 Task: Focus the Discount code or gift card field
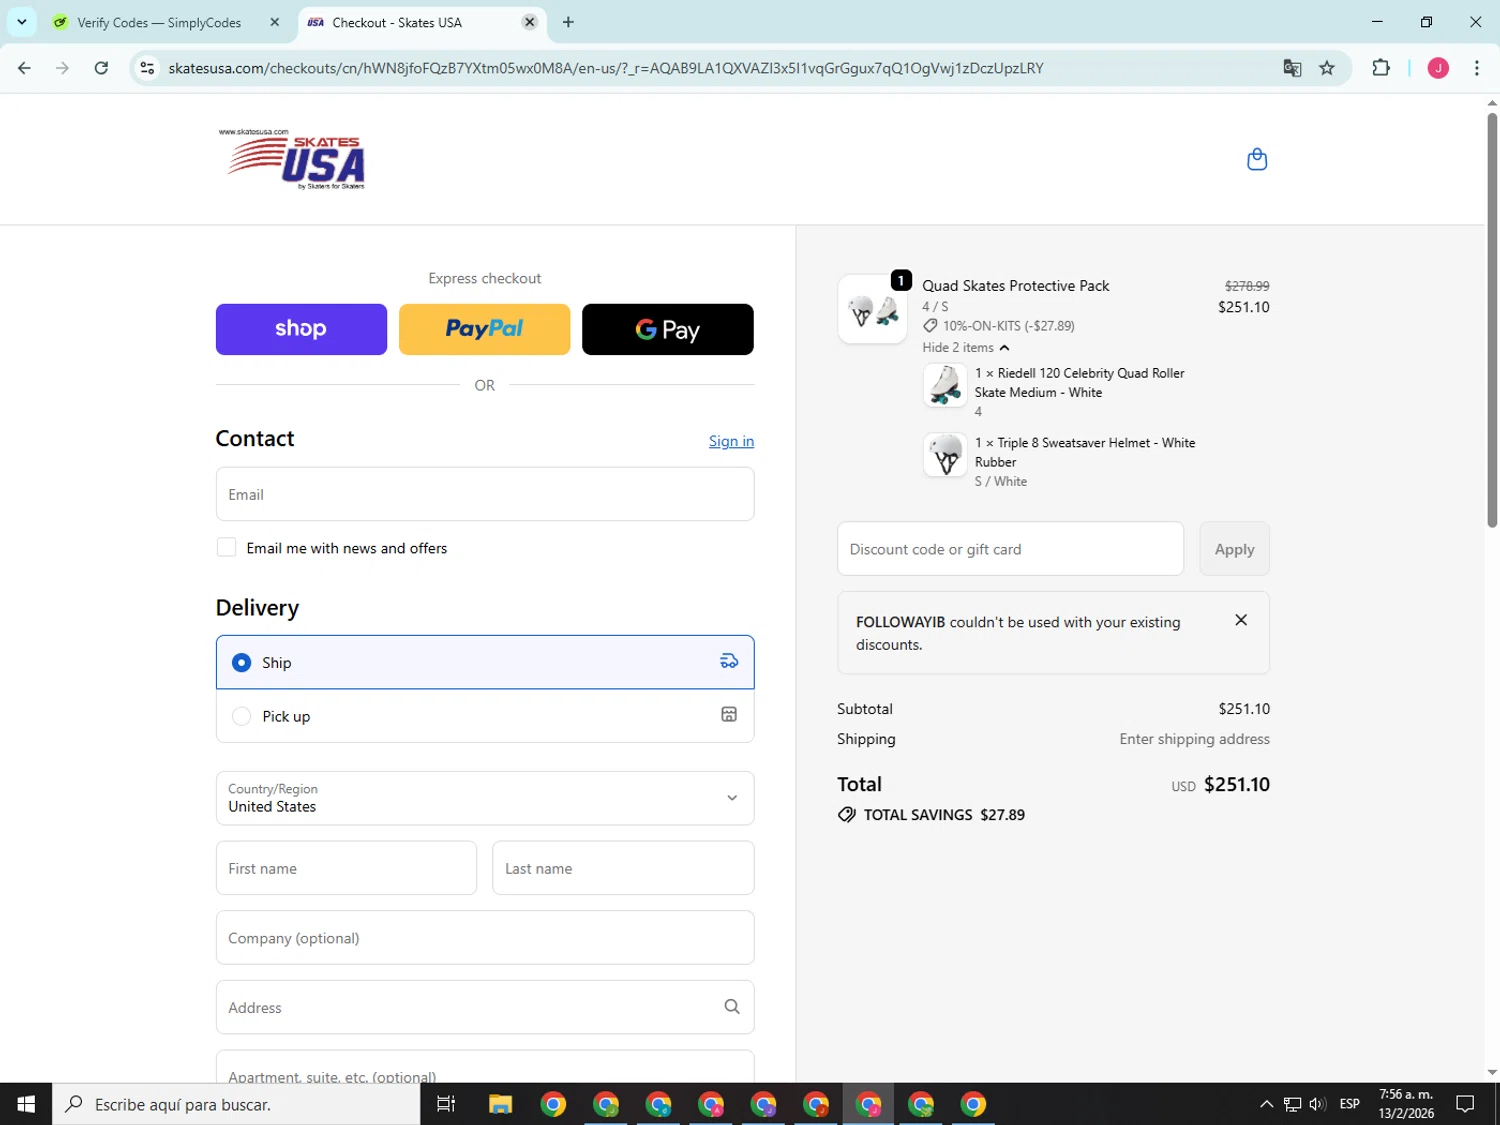[x=1010, y=549]
